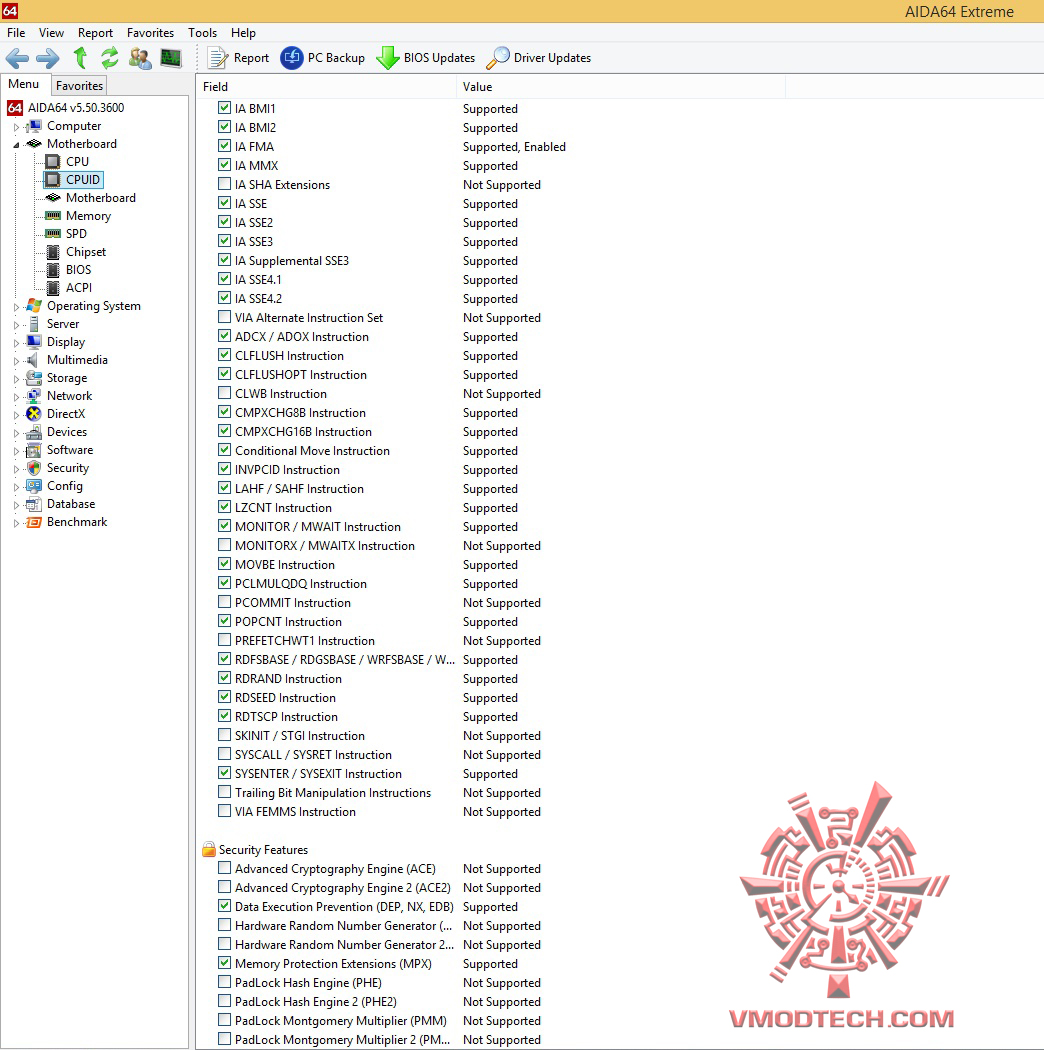Check for BIOS Updates
Screen dimensions: 1044x1050
pos(425,58)
